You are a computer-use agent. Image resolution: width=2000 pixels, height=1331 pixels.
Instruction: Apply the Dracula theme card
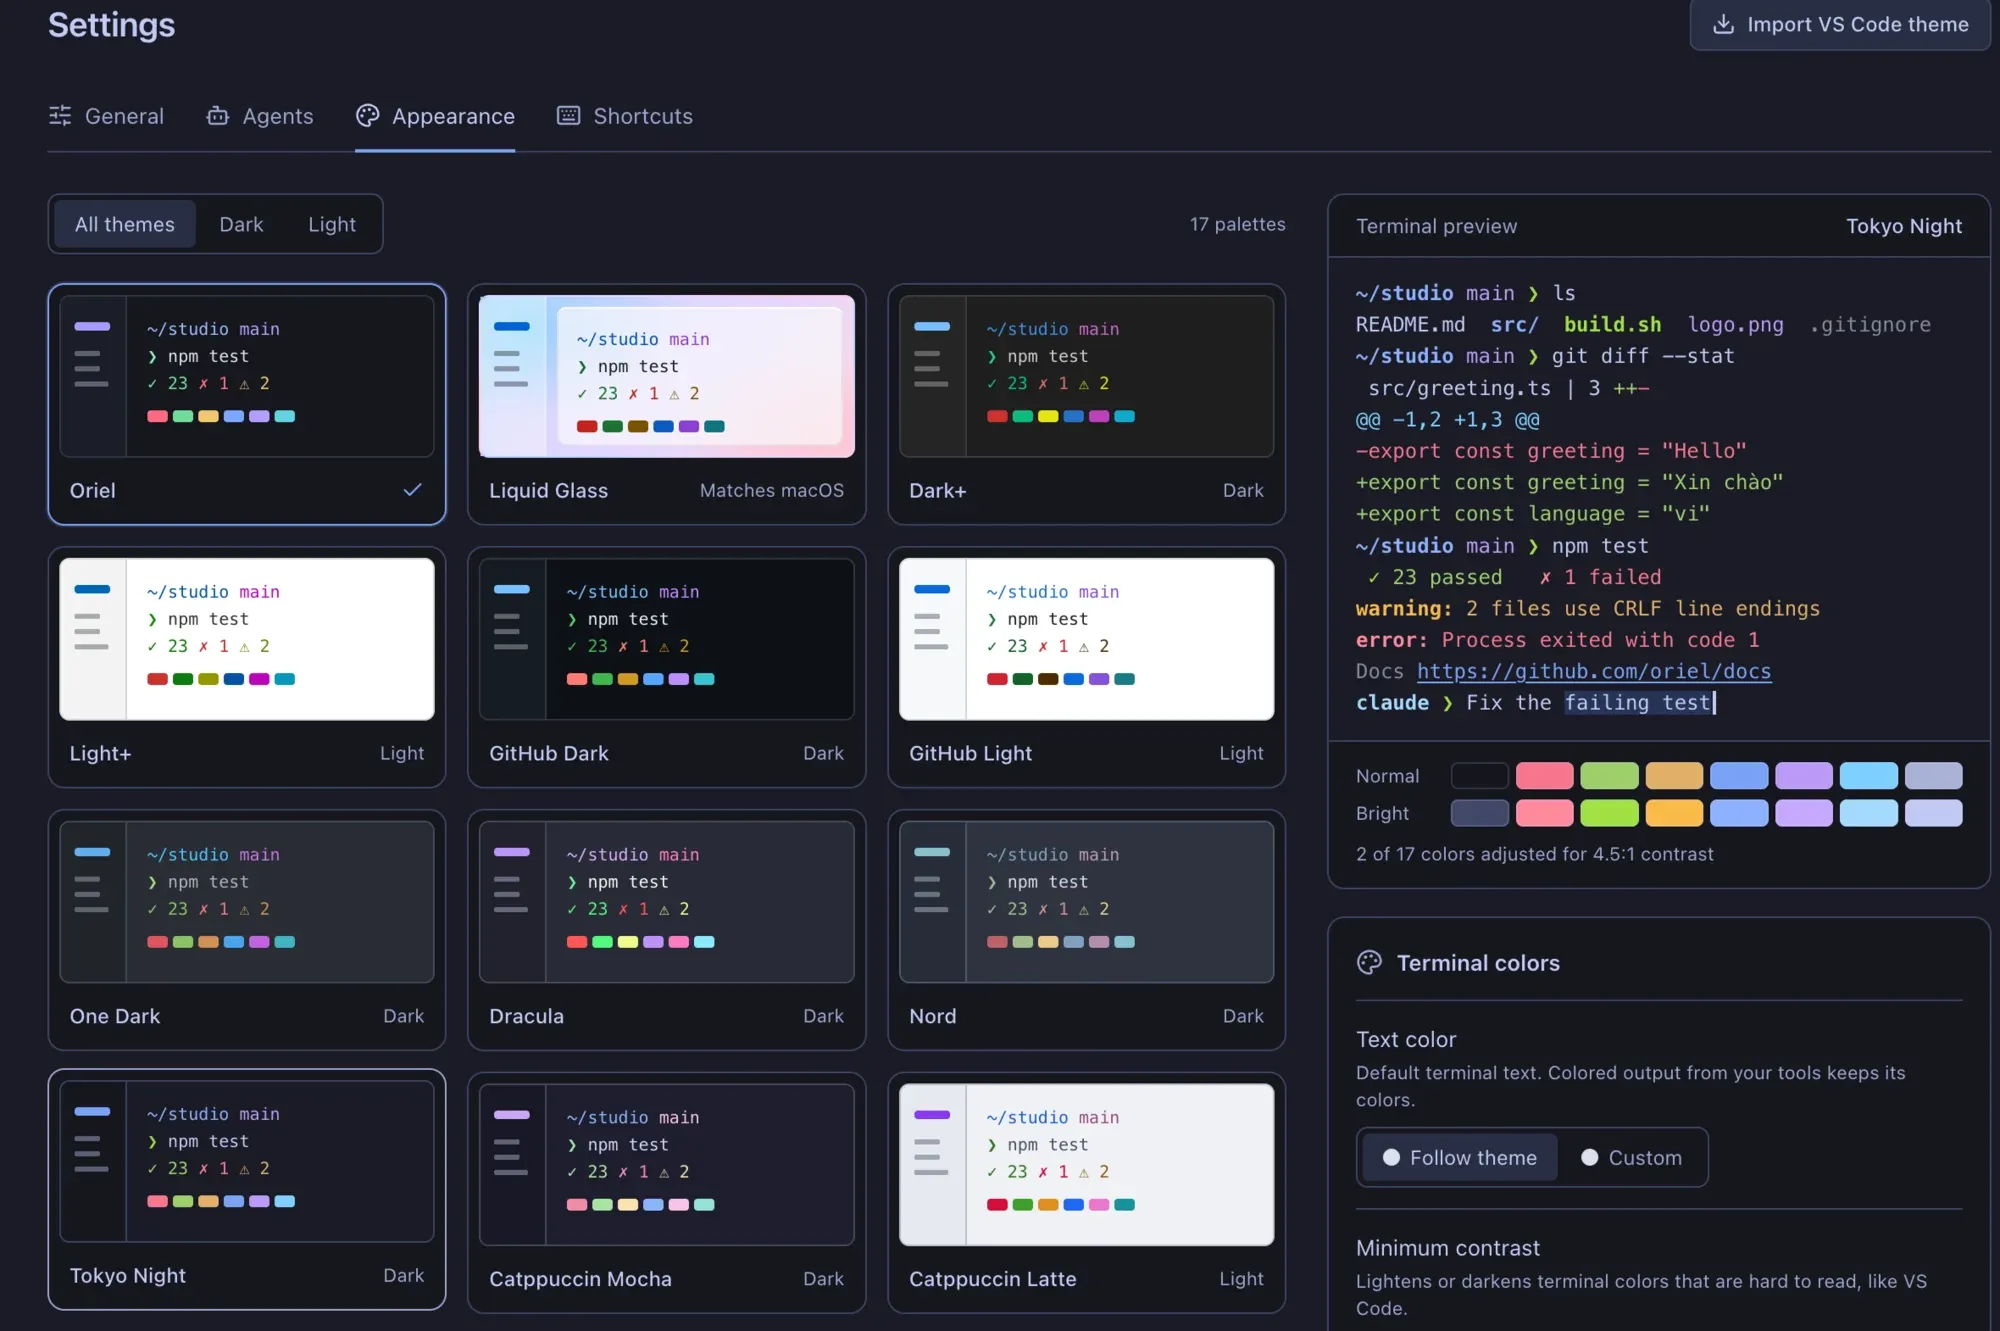tap(666, 930)
